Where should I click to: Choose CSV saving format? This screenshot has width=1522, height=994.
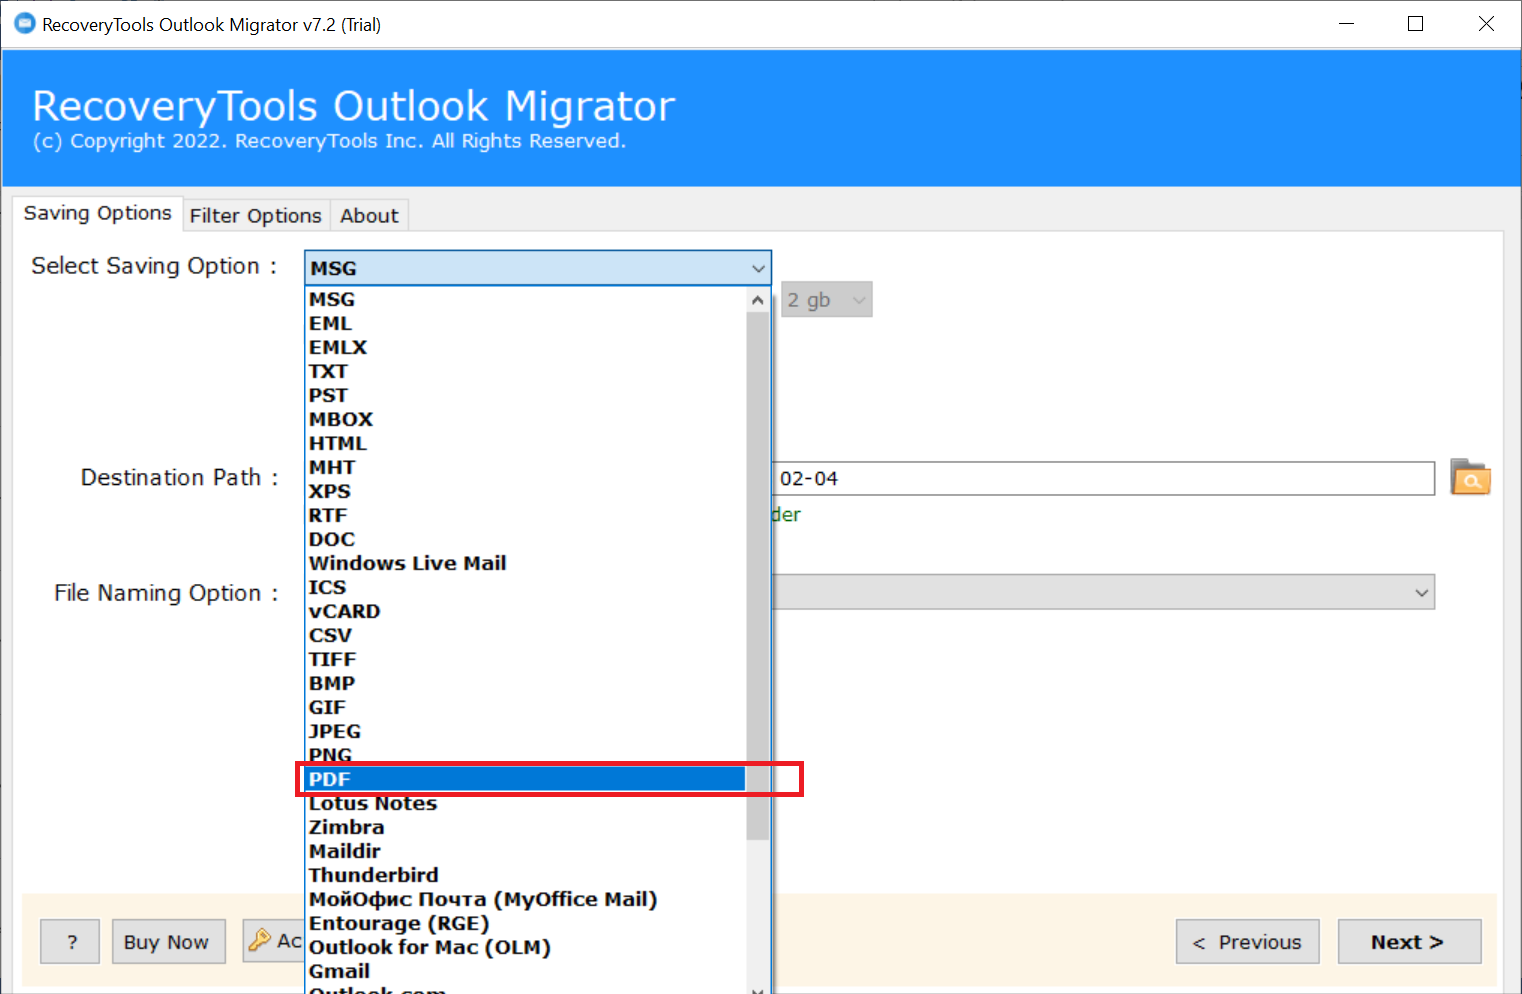coord(525,635)
